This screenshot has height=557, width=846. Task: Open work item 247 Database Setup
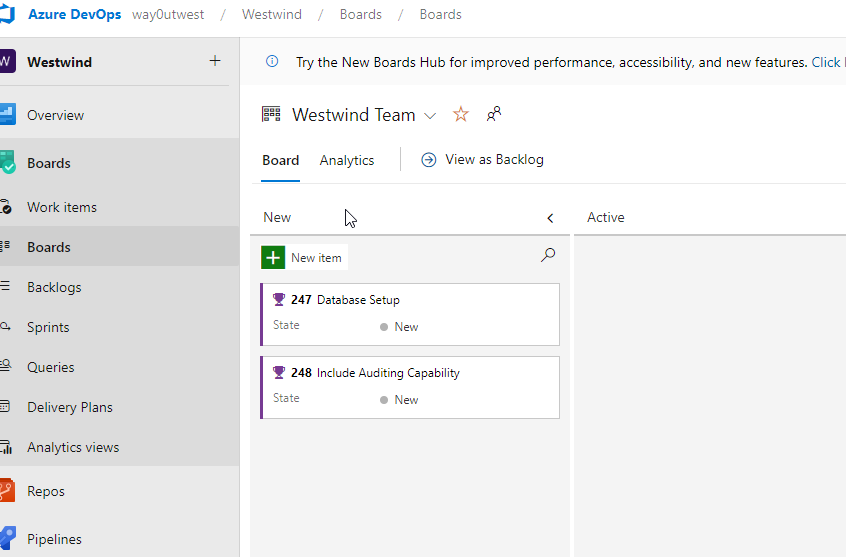click(358, 300)
